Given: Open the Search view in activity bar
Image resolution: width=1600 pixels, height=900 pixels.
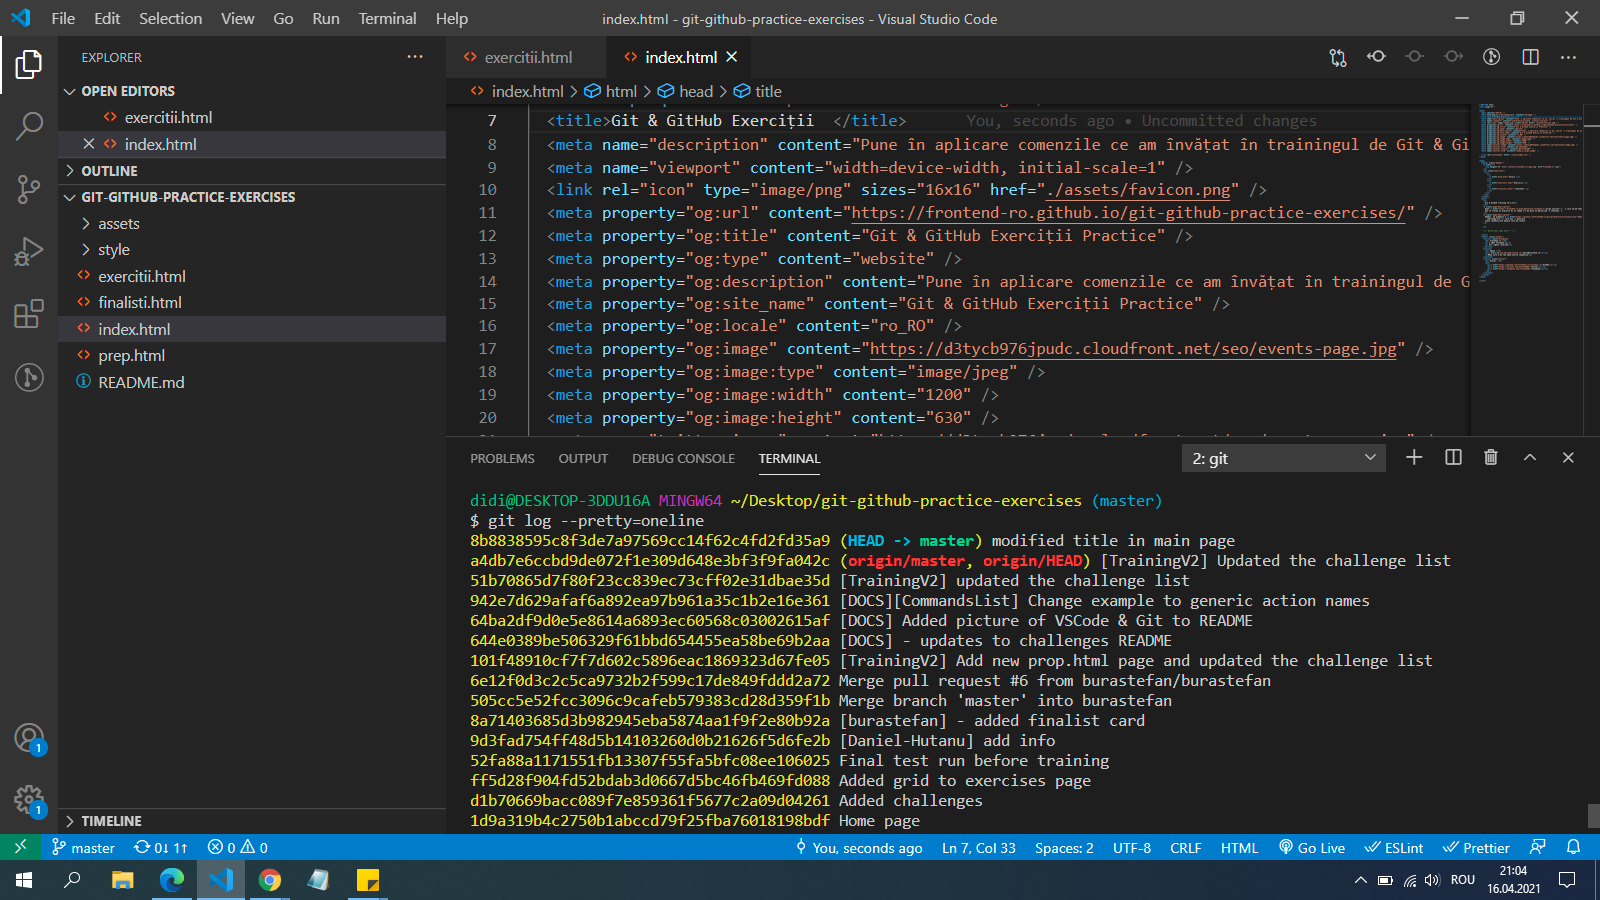Looking at the screenshot, I should click(x=29, y=126).
